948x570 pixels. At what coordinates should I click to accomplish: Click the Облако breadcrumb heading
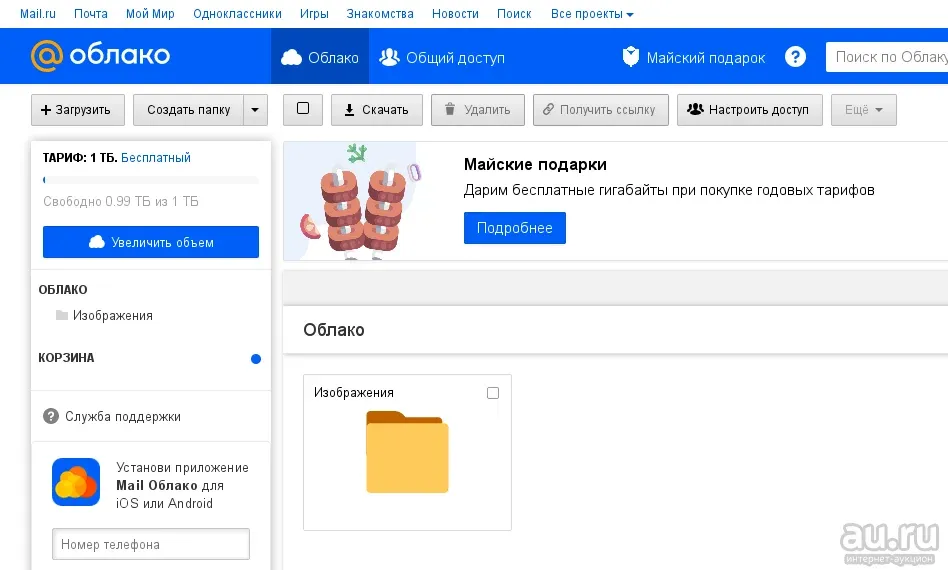point(334,330)
